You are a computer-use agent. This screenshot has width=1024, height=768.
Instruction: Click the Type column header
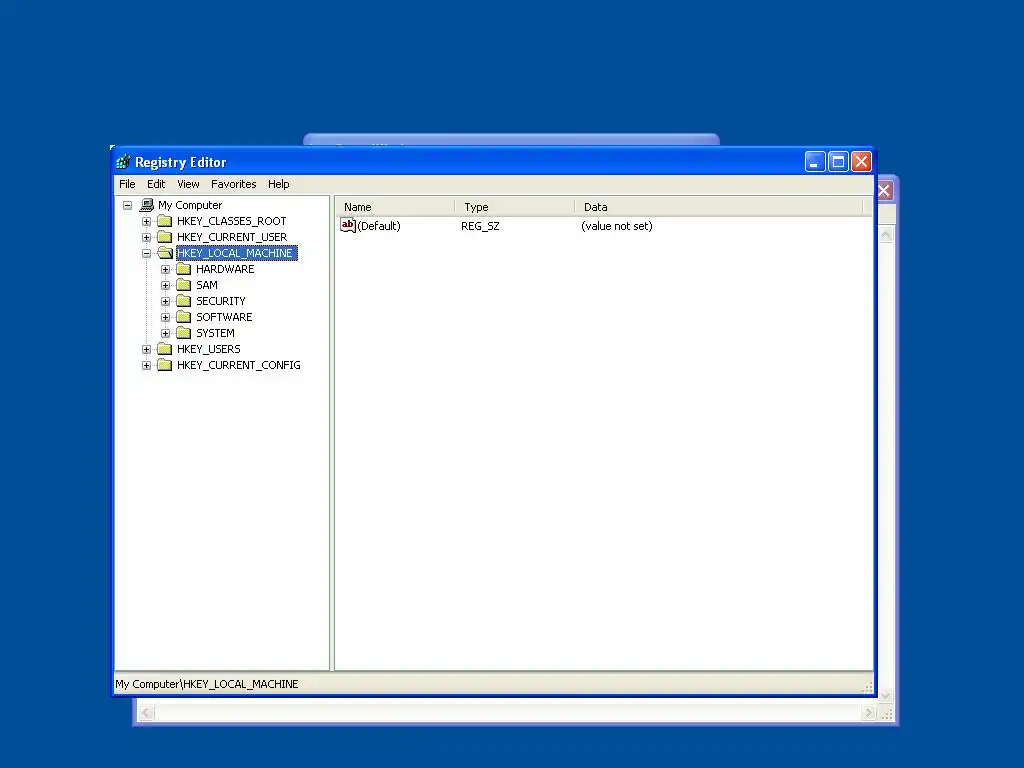[515, 207]
